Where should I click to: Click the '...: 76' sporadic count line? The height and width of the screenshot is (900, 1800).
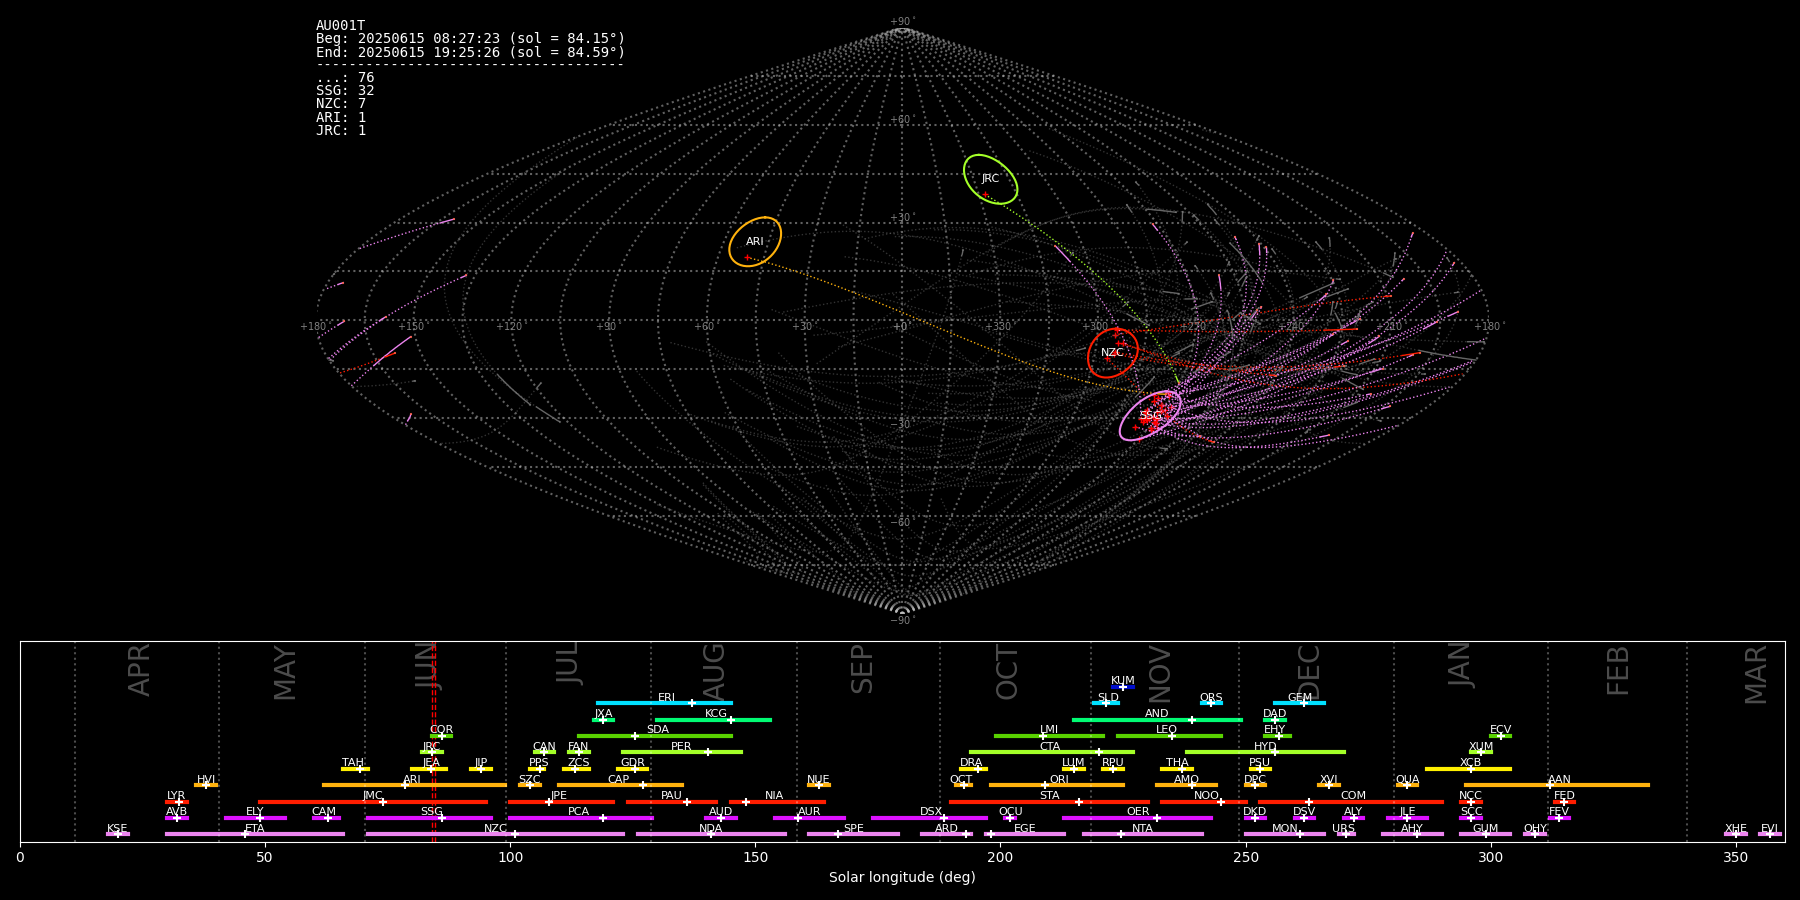pos(345,78)
